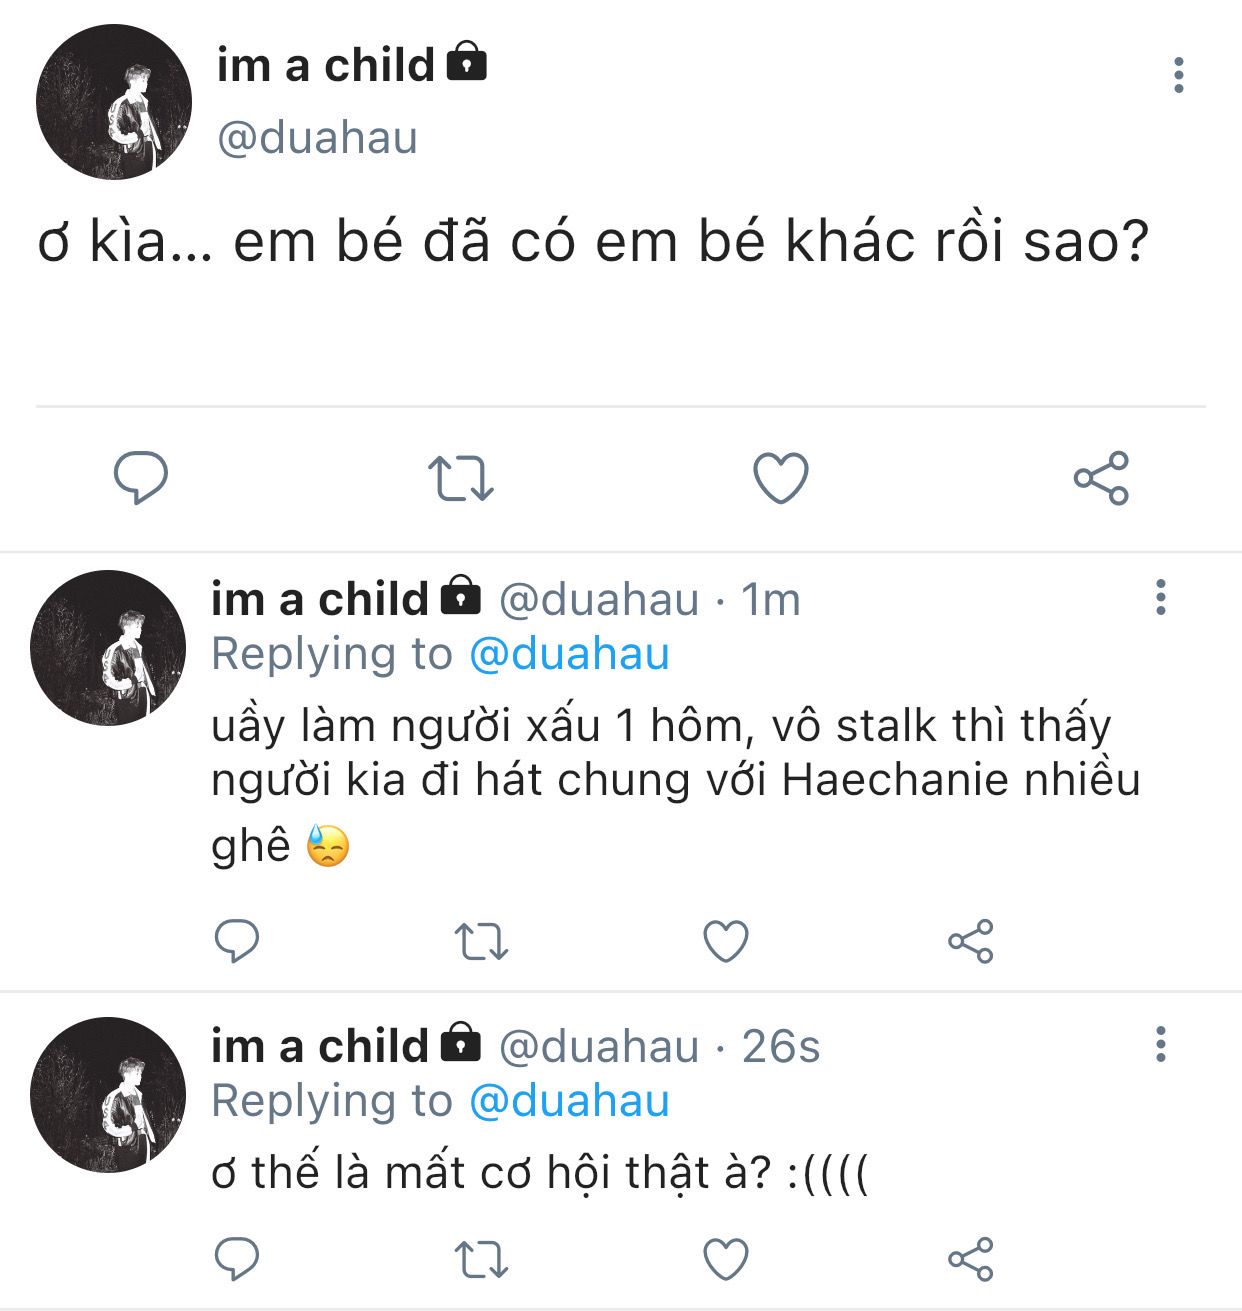Retweet the main em bé tweet
1242x1311 pixels.
pyautogui.click(x=460, y=478)
